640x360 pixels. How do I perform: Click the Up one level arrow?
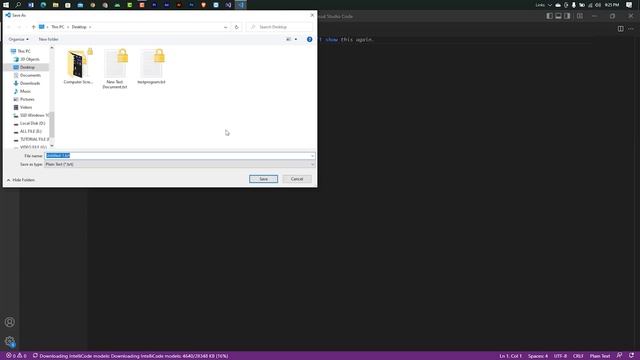tap(33, 27)
